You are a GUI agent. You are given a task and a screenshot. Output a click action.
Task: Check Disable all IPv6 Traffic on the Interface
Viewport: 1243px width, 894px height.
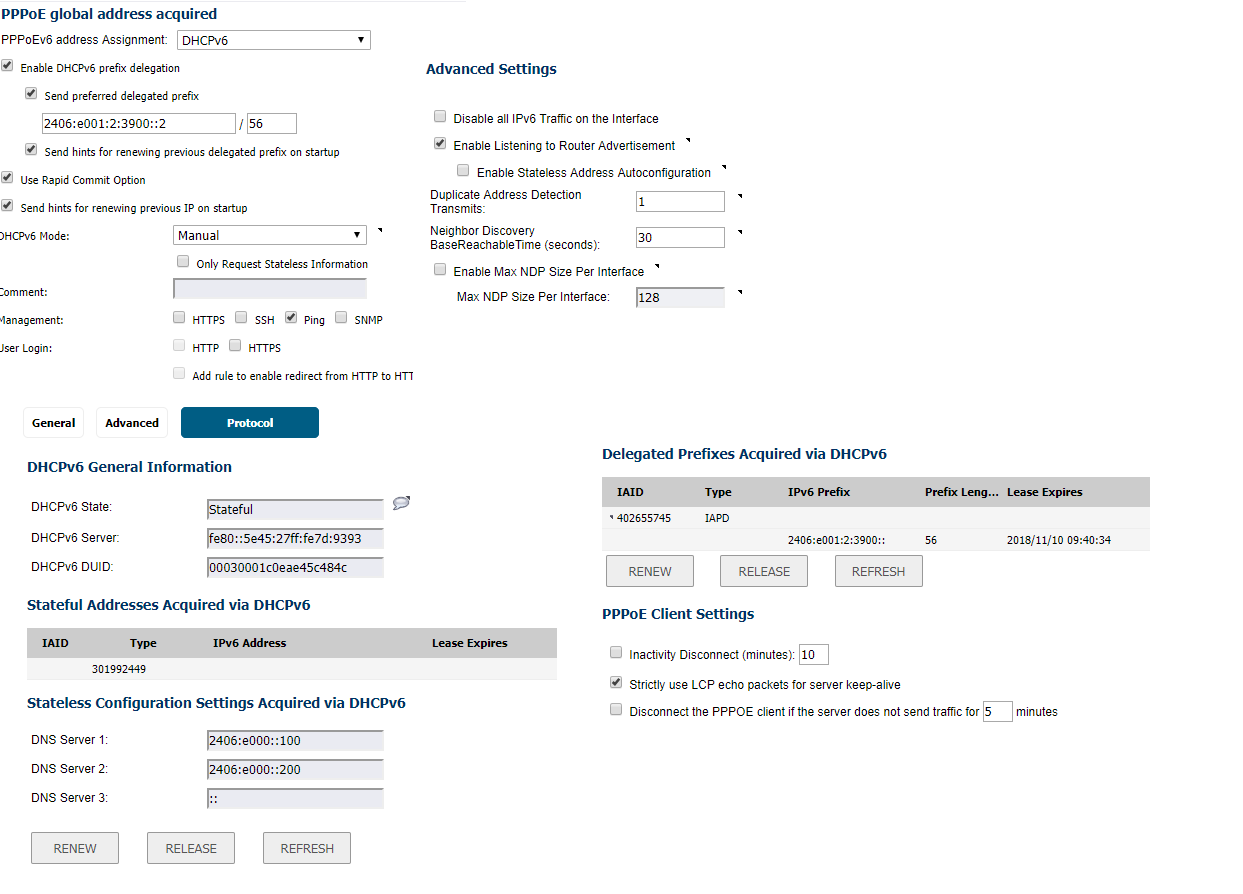[x=440, y=117]
